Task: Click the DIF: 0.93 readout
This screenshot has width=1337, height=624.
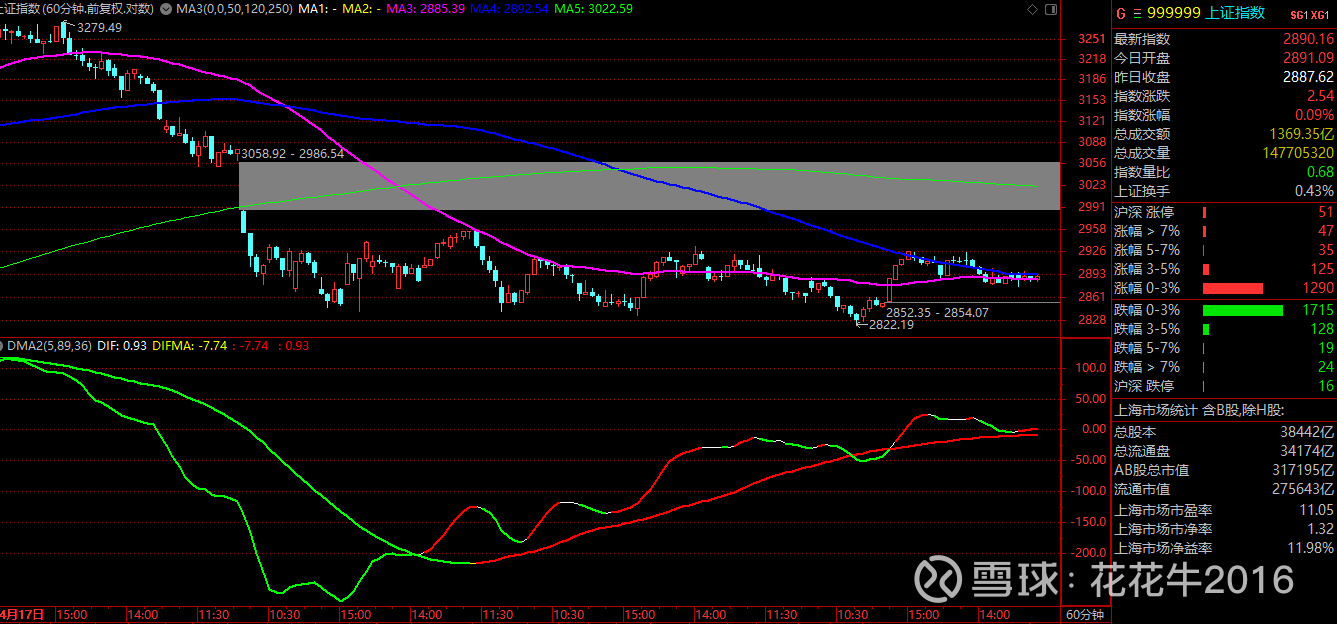Action: (121, 346)
